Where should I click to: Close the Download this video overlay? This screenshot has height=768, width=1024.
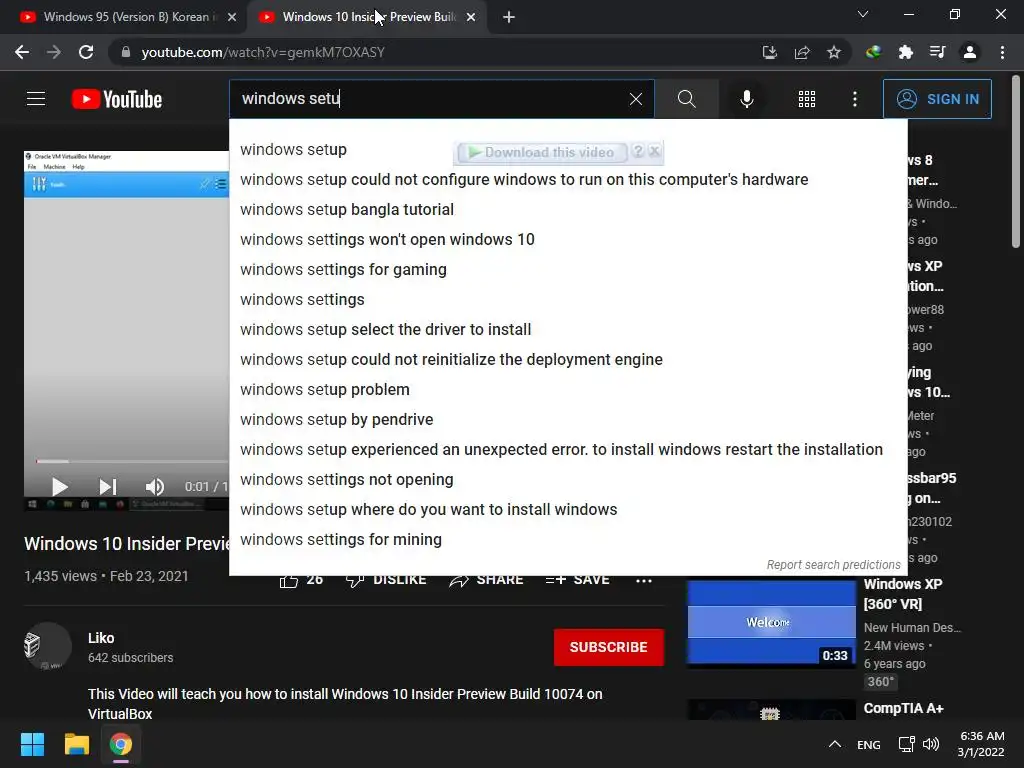click(x=654, y=152)
